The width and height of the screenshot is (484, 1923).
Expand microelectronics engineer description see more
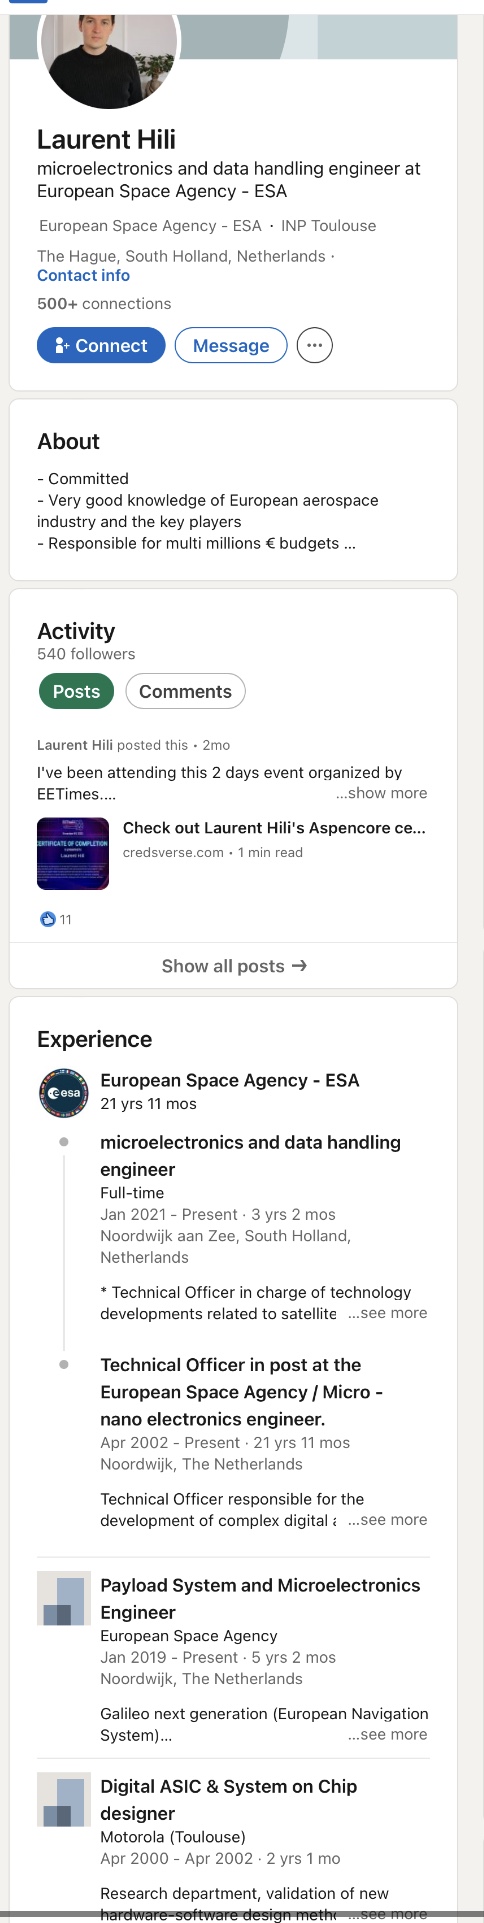pyautogui.click(x=388, y=1313)
